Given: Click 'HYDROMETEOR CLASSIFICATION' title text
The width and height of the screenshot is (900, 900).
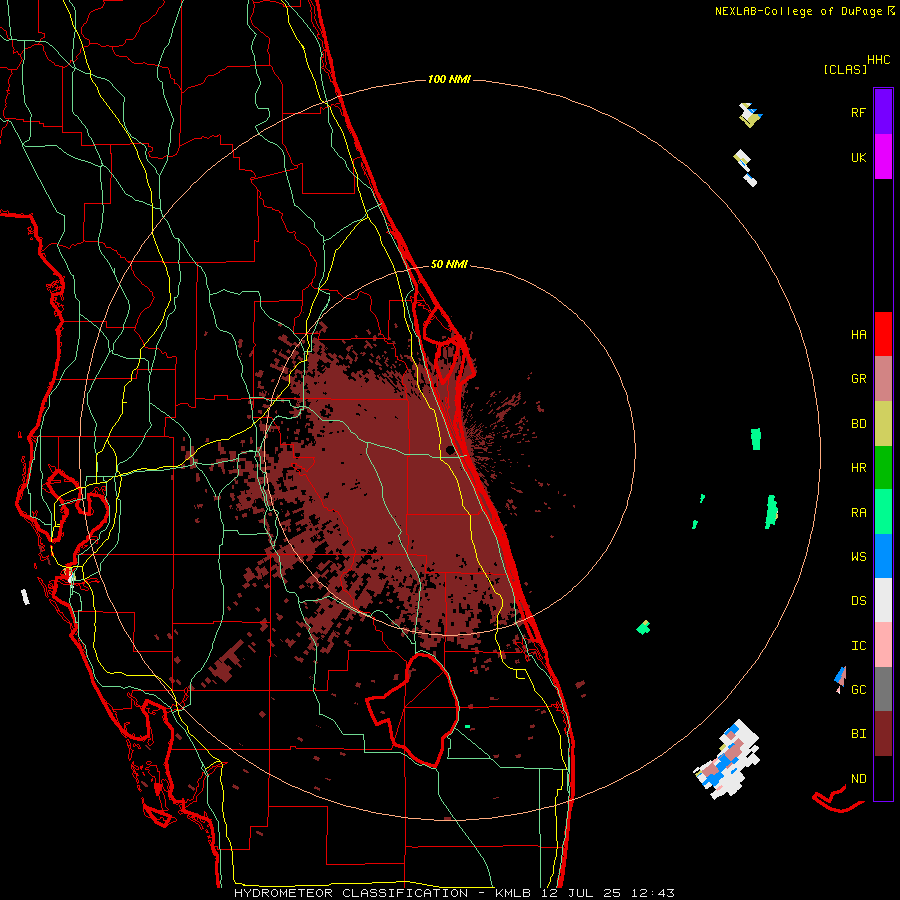Looking at the screenshot, I should [351, 893].
